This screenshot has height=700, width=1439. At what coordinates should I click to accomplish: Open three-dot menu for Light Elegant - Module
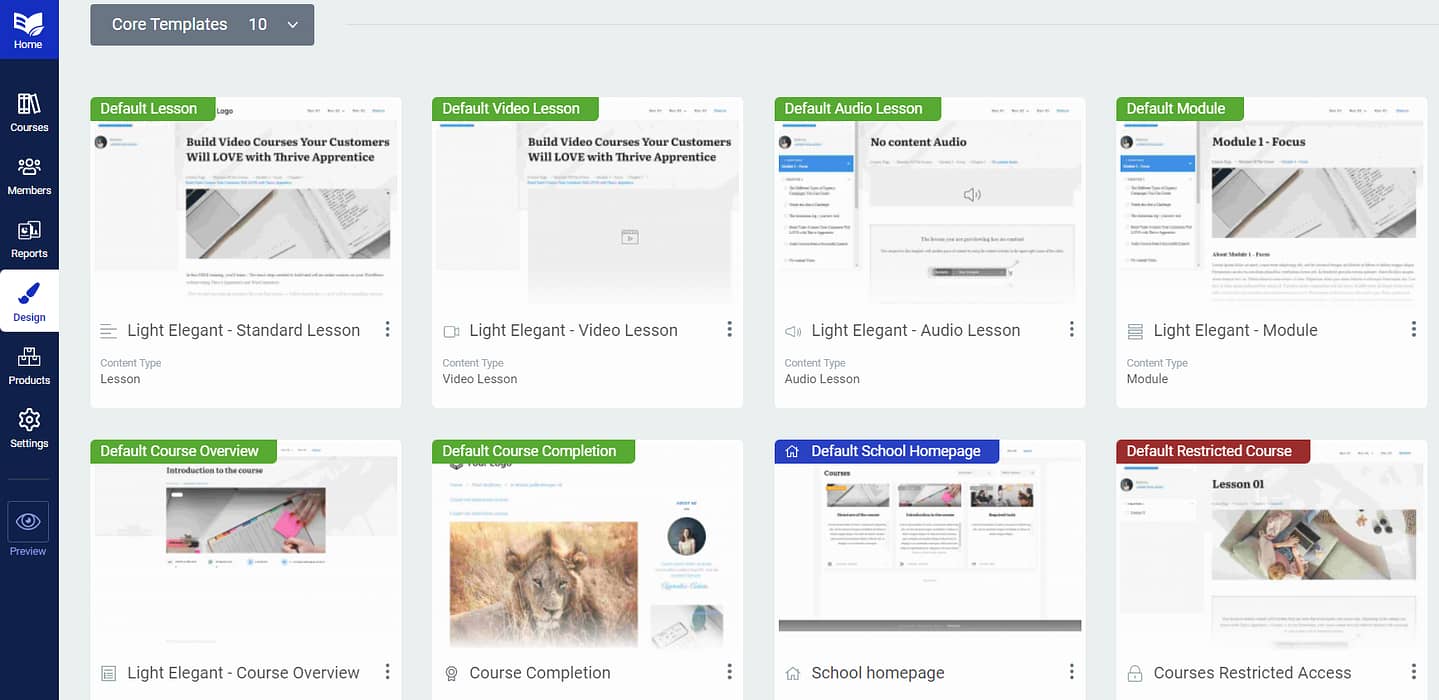click(x=1413, y=329)
